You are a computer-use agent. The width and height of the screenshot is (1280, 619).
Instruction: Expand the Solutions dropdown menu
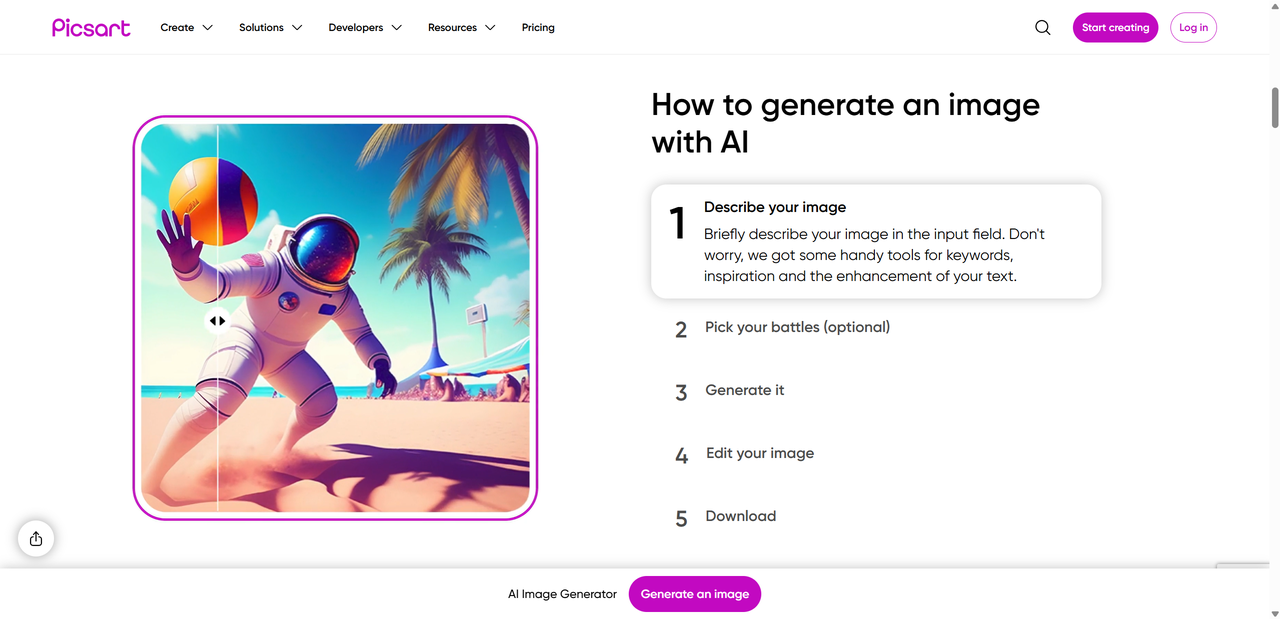coord(270,28)
